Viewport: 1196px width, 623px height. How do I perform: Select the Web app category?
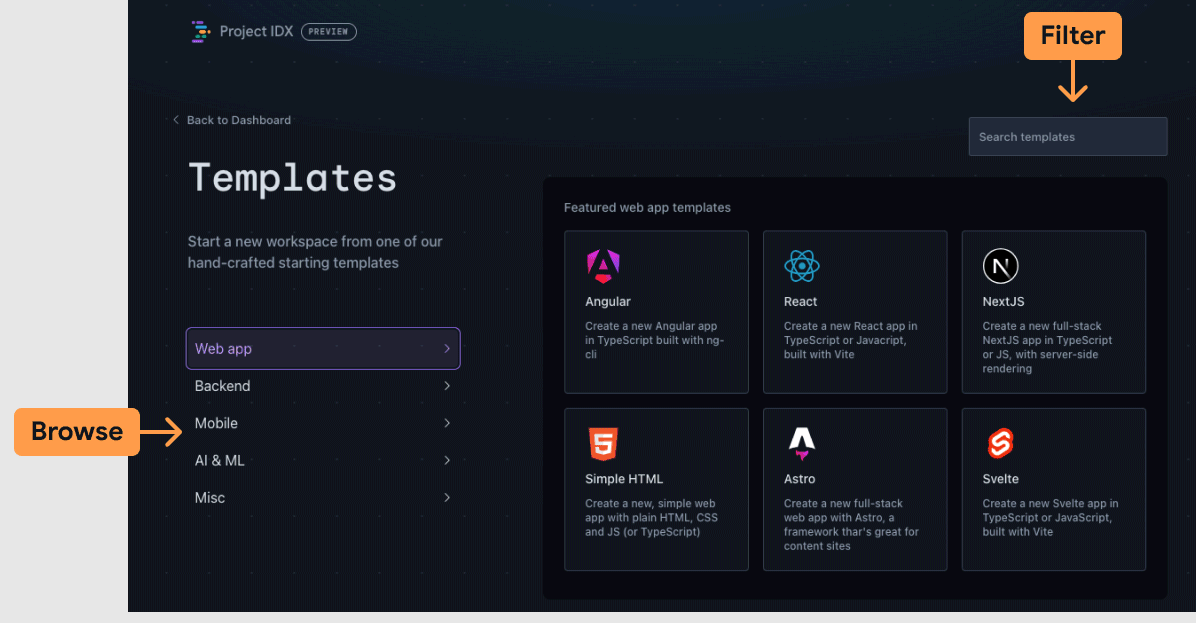click(323, 348)
